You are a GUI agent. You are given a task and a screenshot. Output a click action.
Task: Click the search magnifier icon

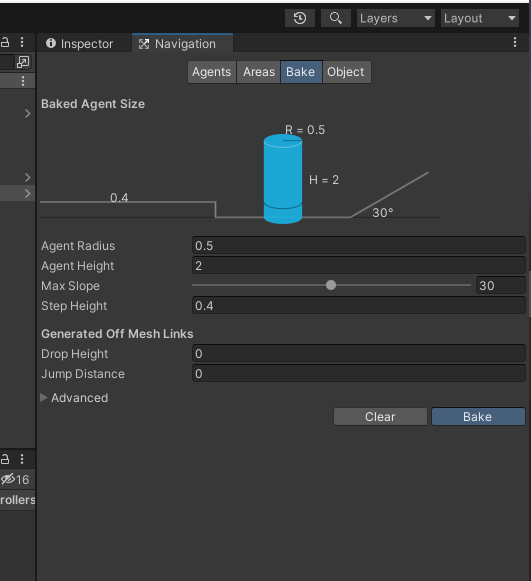coord(336,18)
